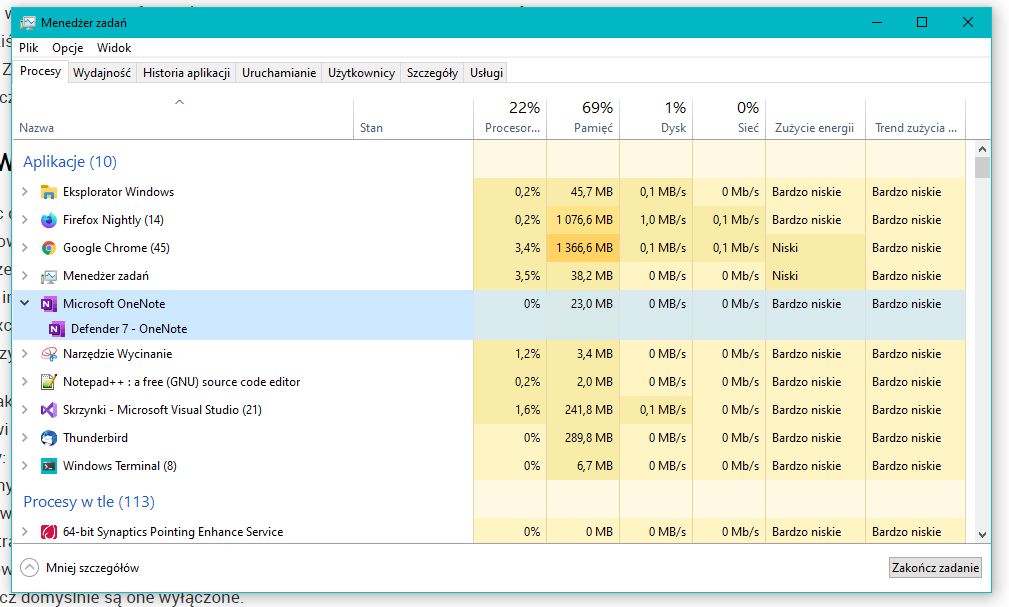Open the Uruchamianie tab
Viewport: 1009px width, 607px height.
pyautogui.click(x=279, y=73)
